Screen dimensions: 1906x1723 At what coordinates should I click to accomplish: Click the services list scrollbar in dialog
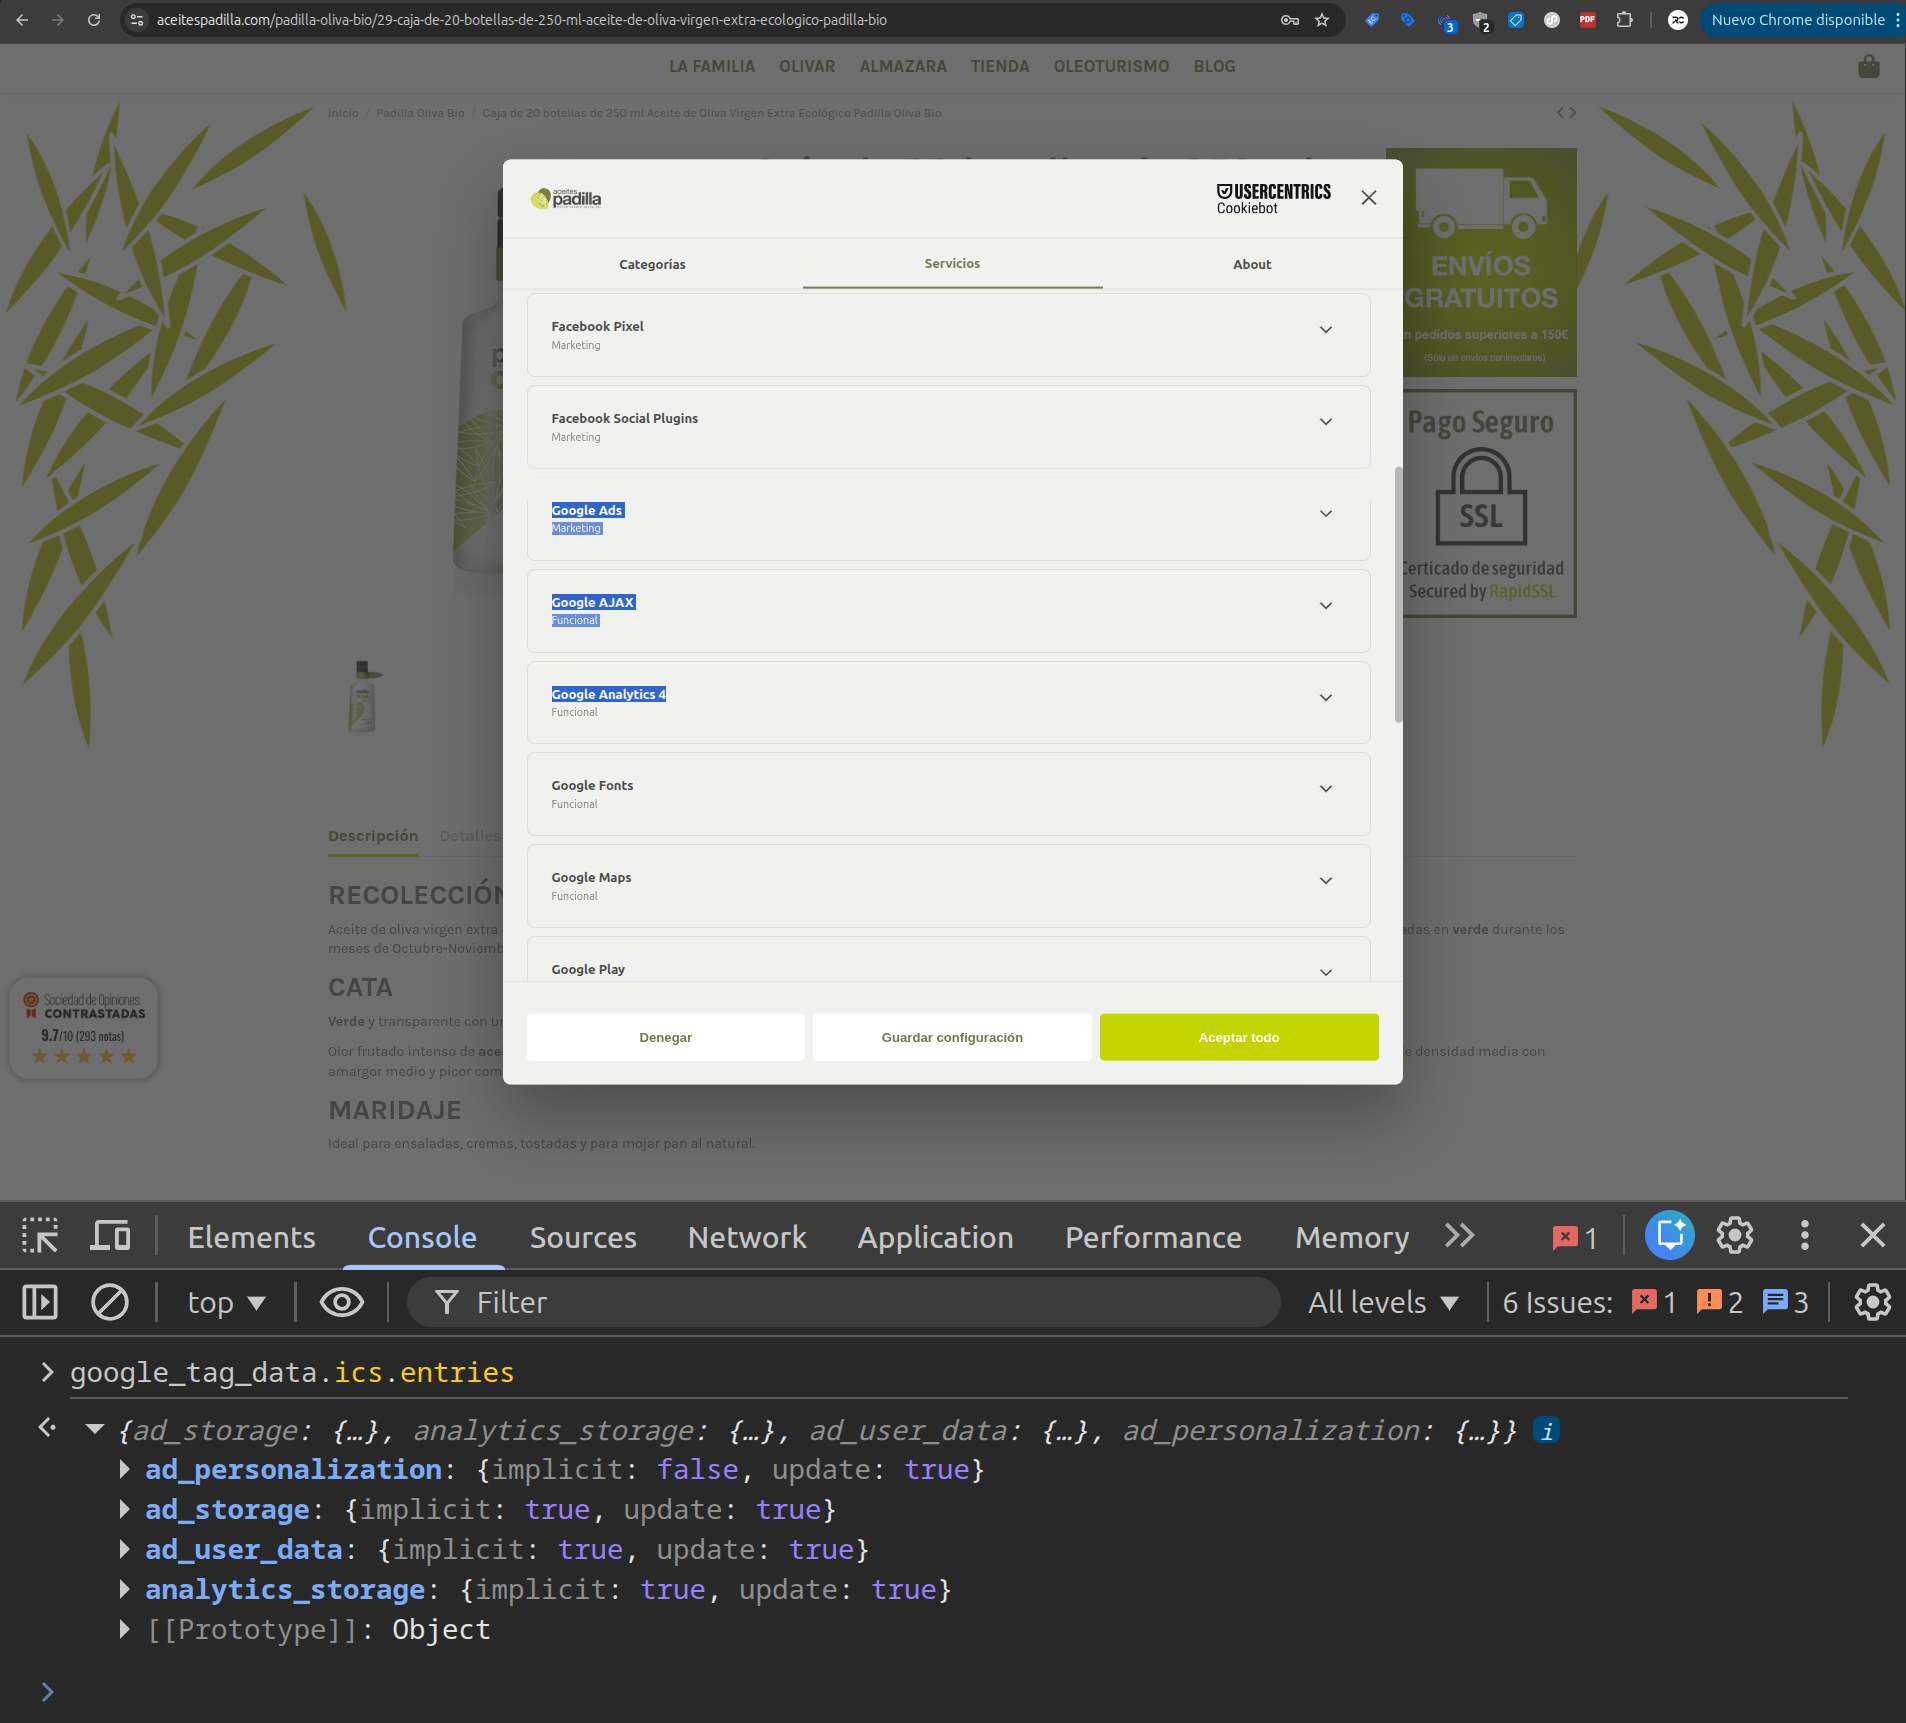tap(1398, 594)
